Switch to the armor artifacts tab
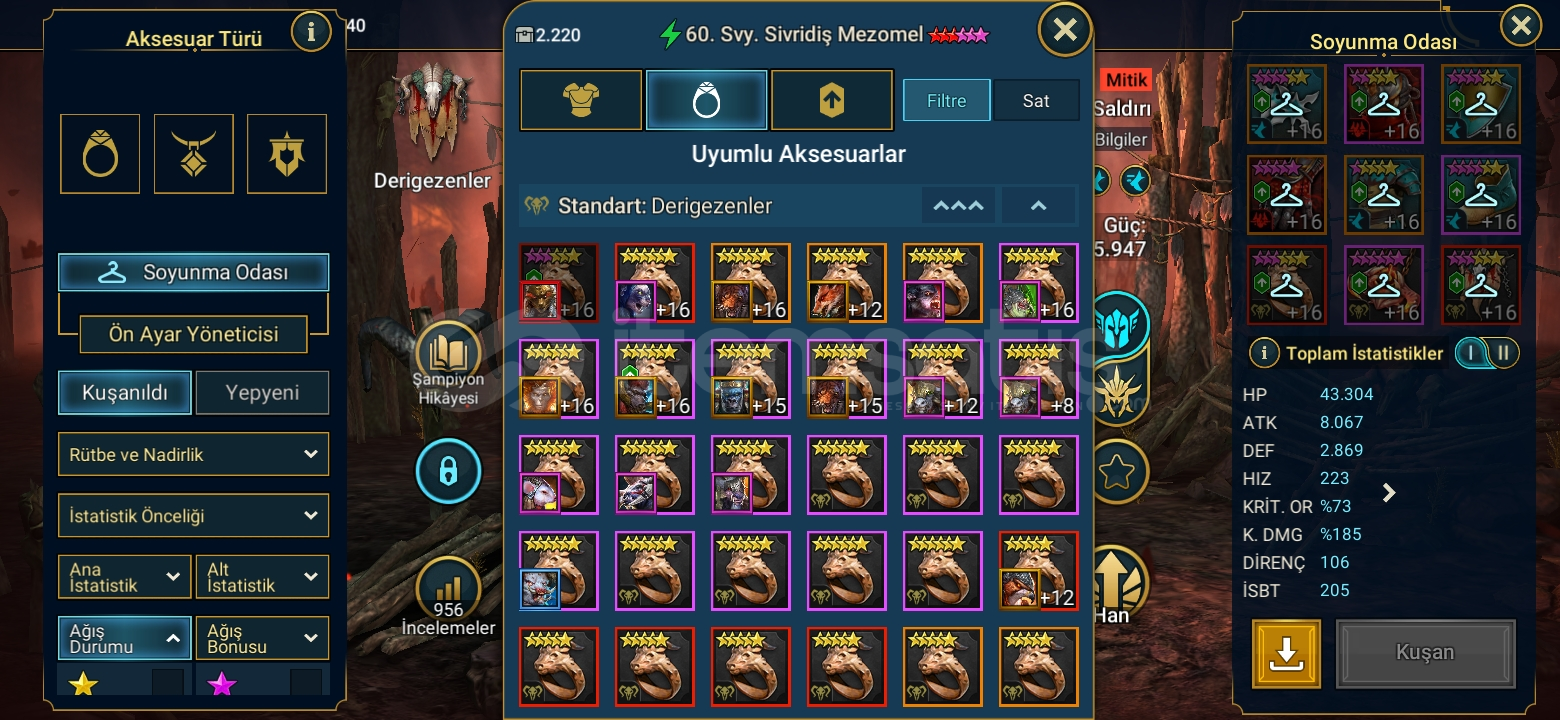Image resolution: width=1560 pixels, height=720 pixels. [x=581, y=100]
